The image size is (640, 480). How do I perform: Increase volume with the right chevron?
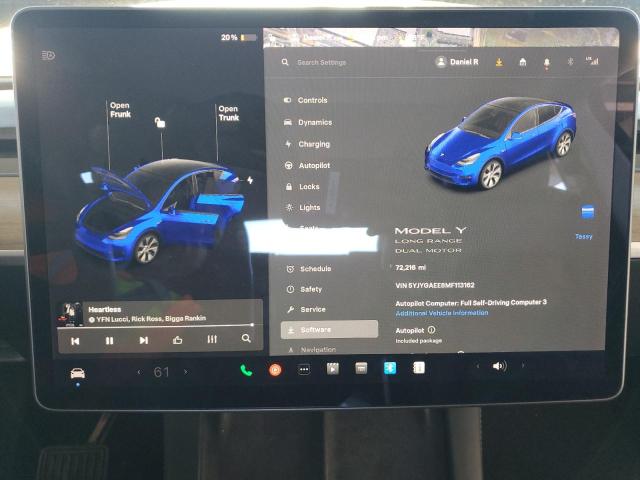click(522, 366)
